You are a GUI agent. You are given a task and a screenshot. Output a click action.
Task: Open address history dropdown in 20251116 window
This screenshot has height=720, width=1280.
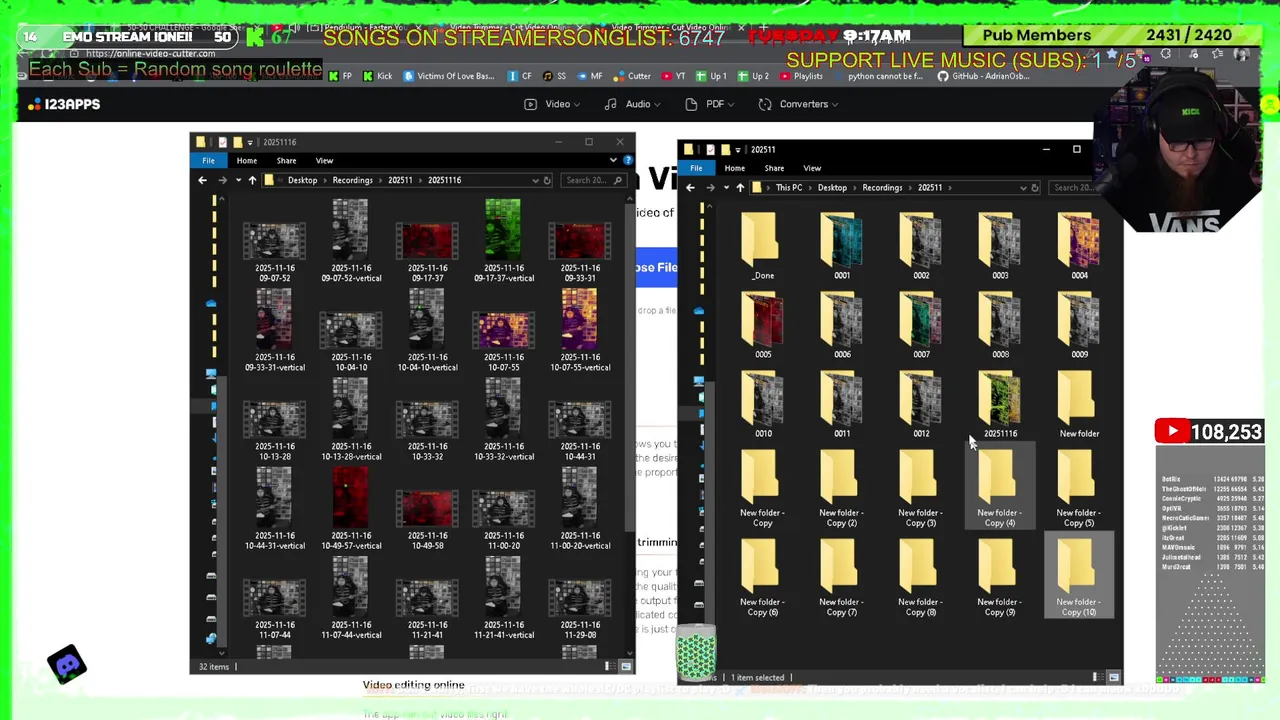[x=534, y=180]
